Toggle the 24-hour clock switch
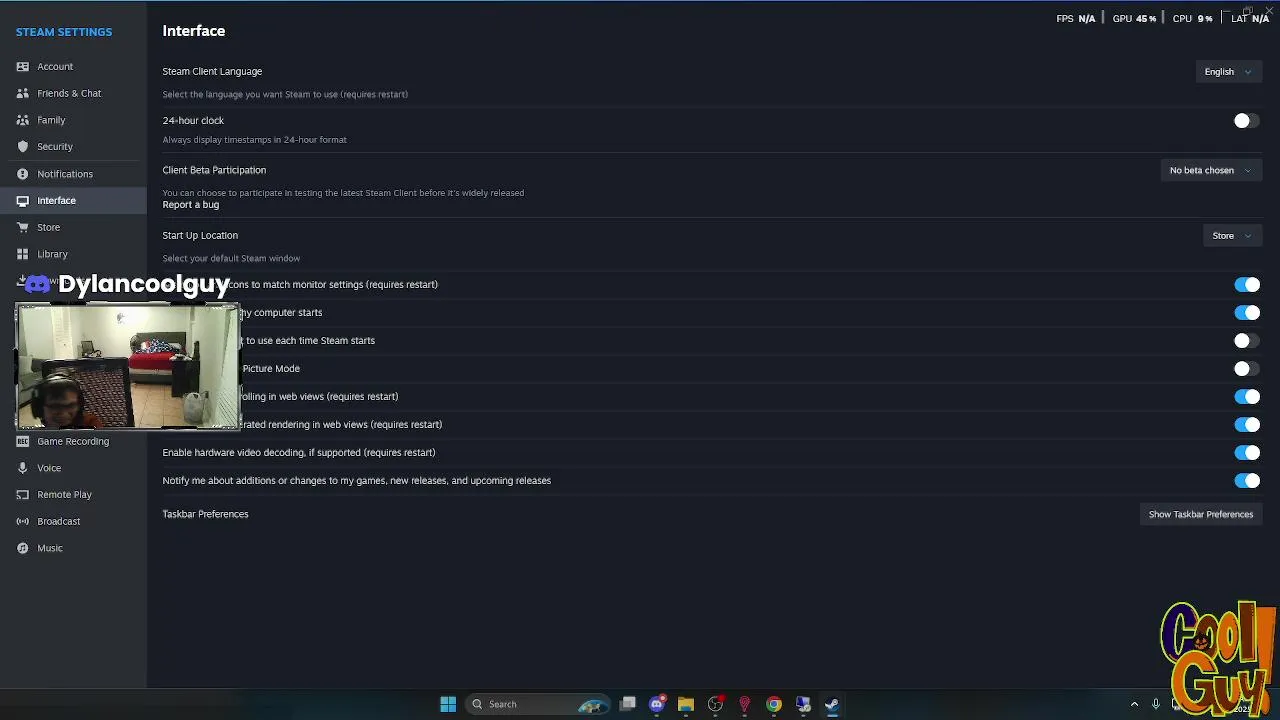1280x720 pixels. coord(1246,121)
